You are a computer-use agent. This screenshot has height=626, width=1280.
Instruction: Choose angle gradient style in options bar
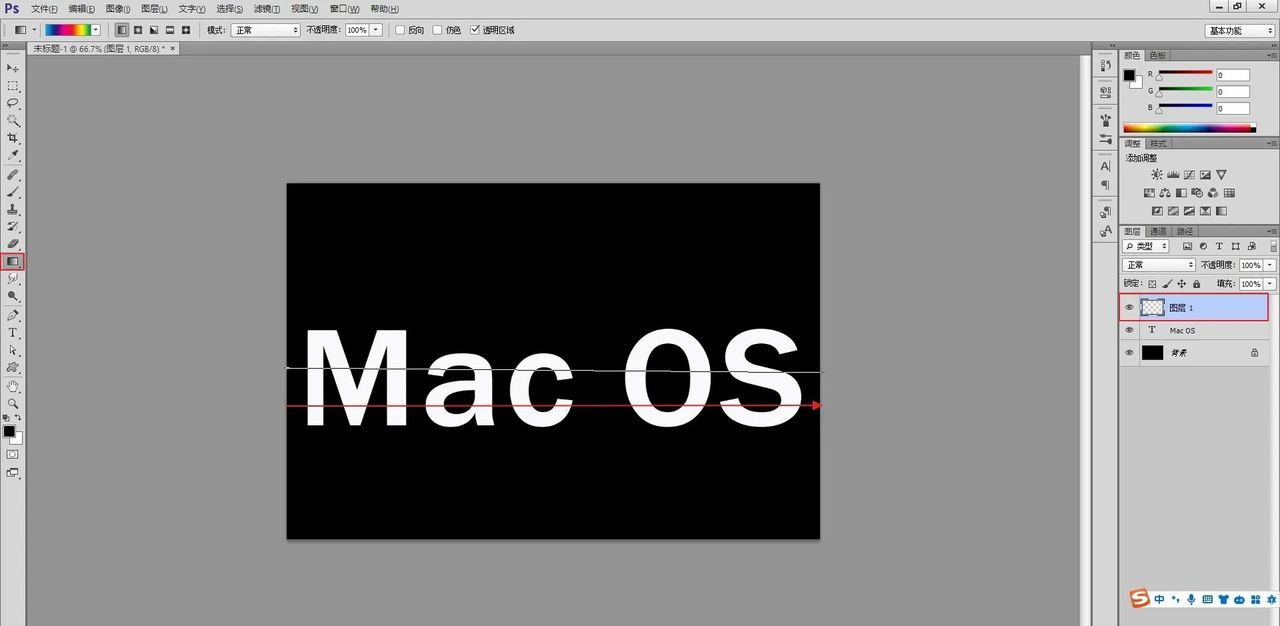154,30
